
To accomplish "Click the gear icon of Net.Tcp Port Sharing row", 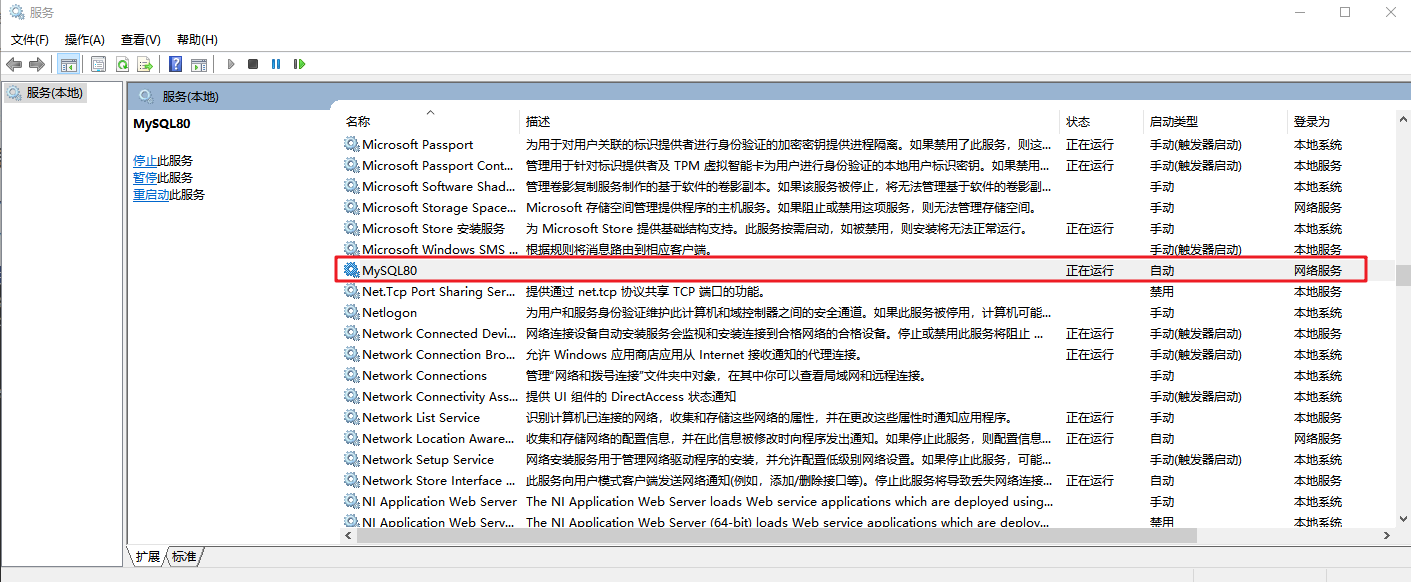I will coord(351,291).
